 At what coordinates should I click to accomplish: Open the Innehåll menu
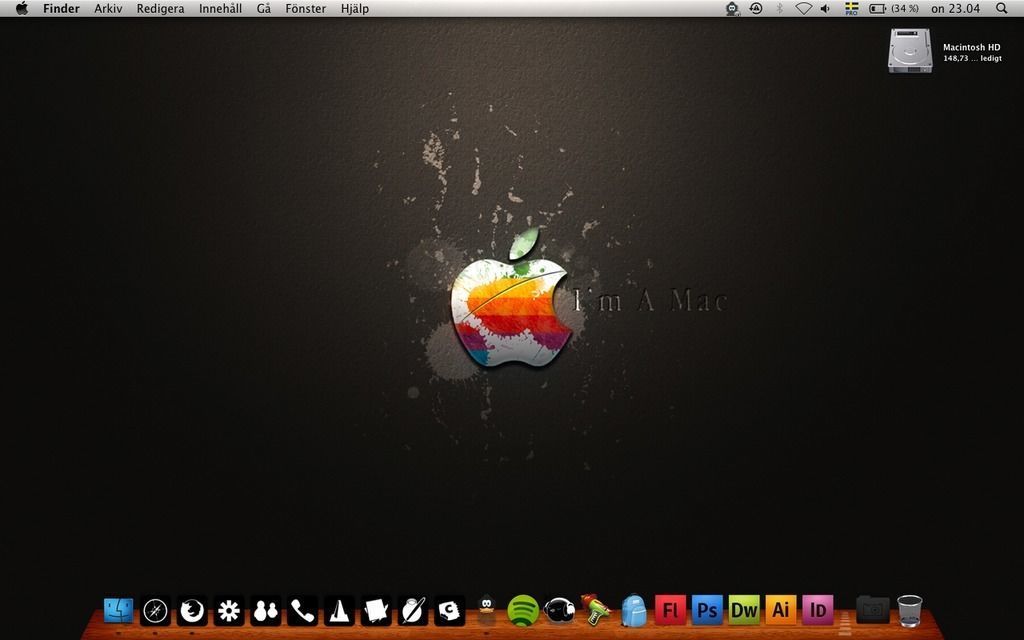(x=221, y=8)
